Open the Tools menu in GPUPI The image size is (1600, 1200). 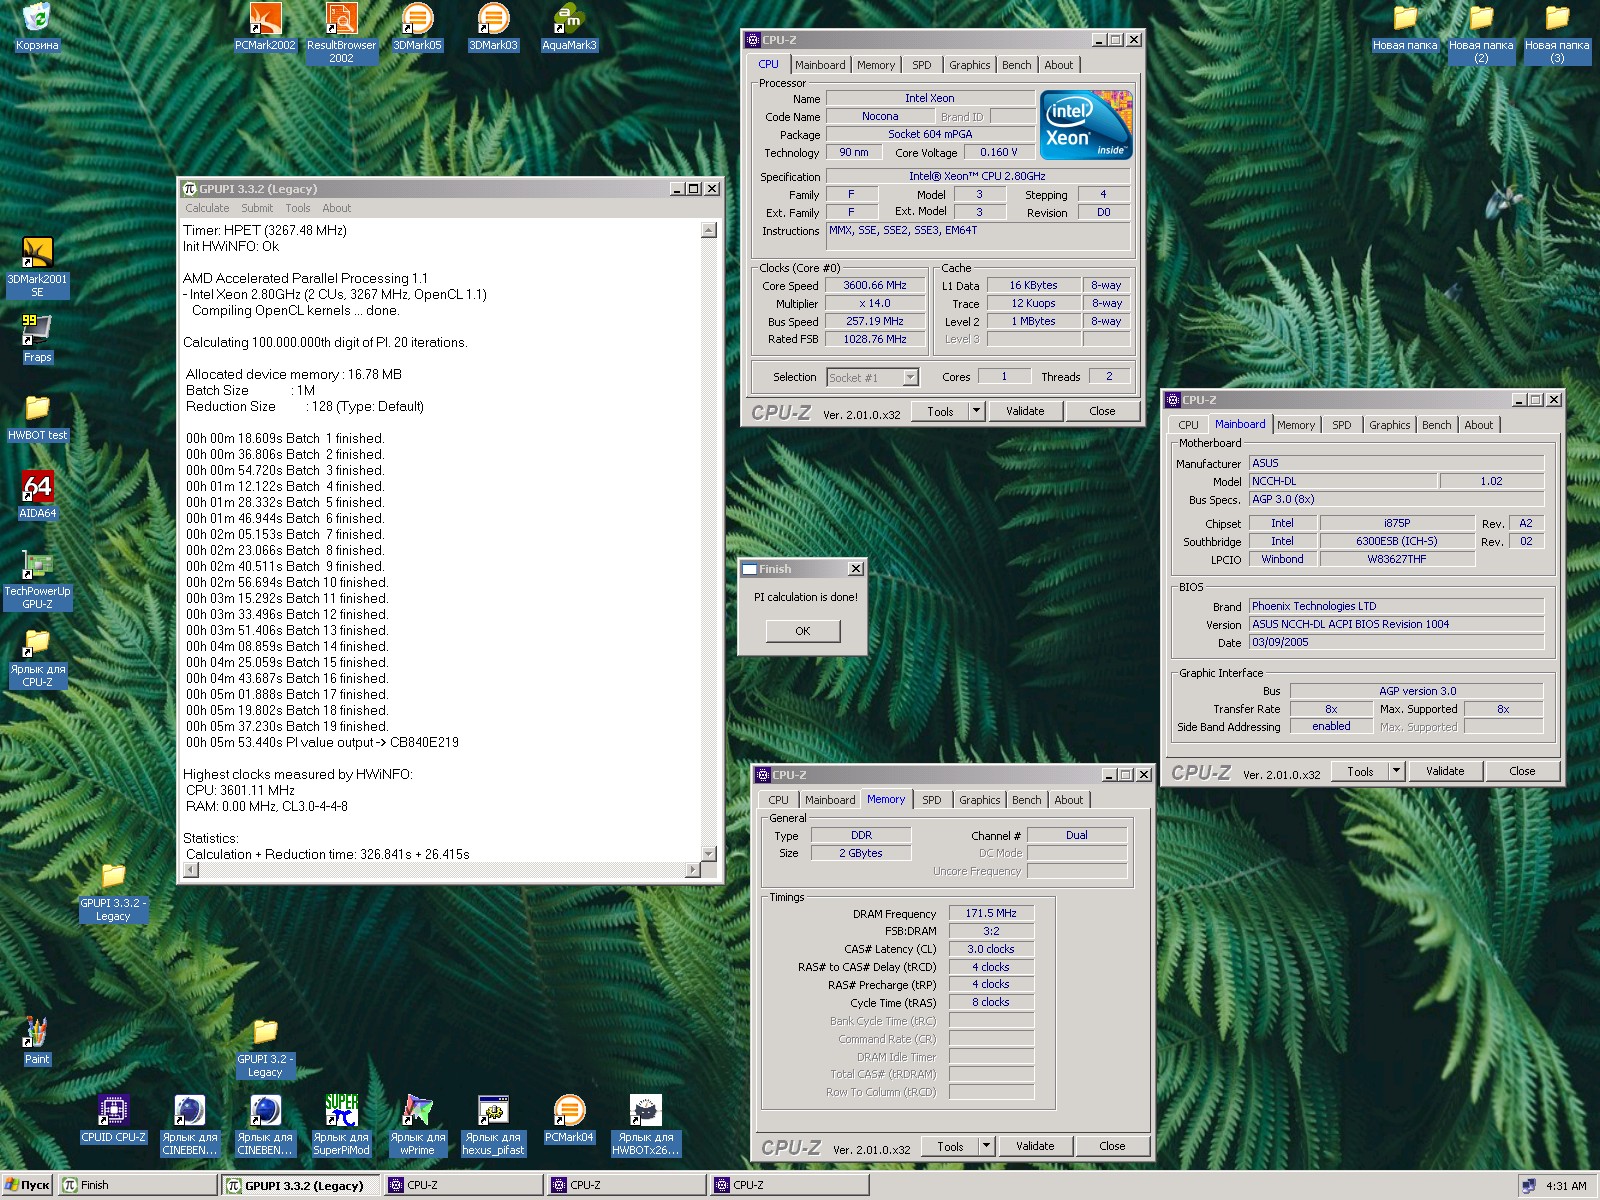click(298, 208)
